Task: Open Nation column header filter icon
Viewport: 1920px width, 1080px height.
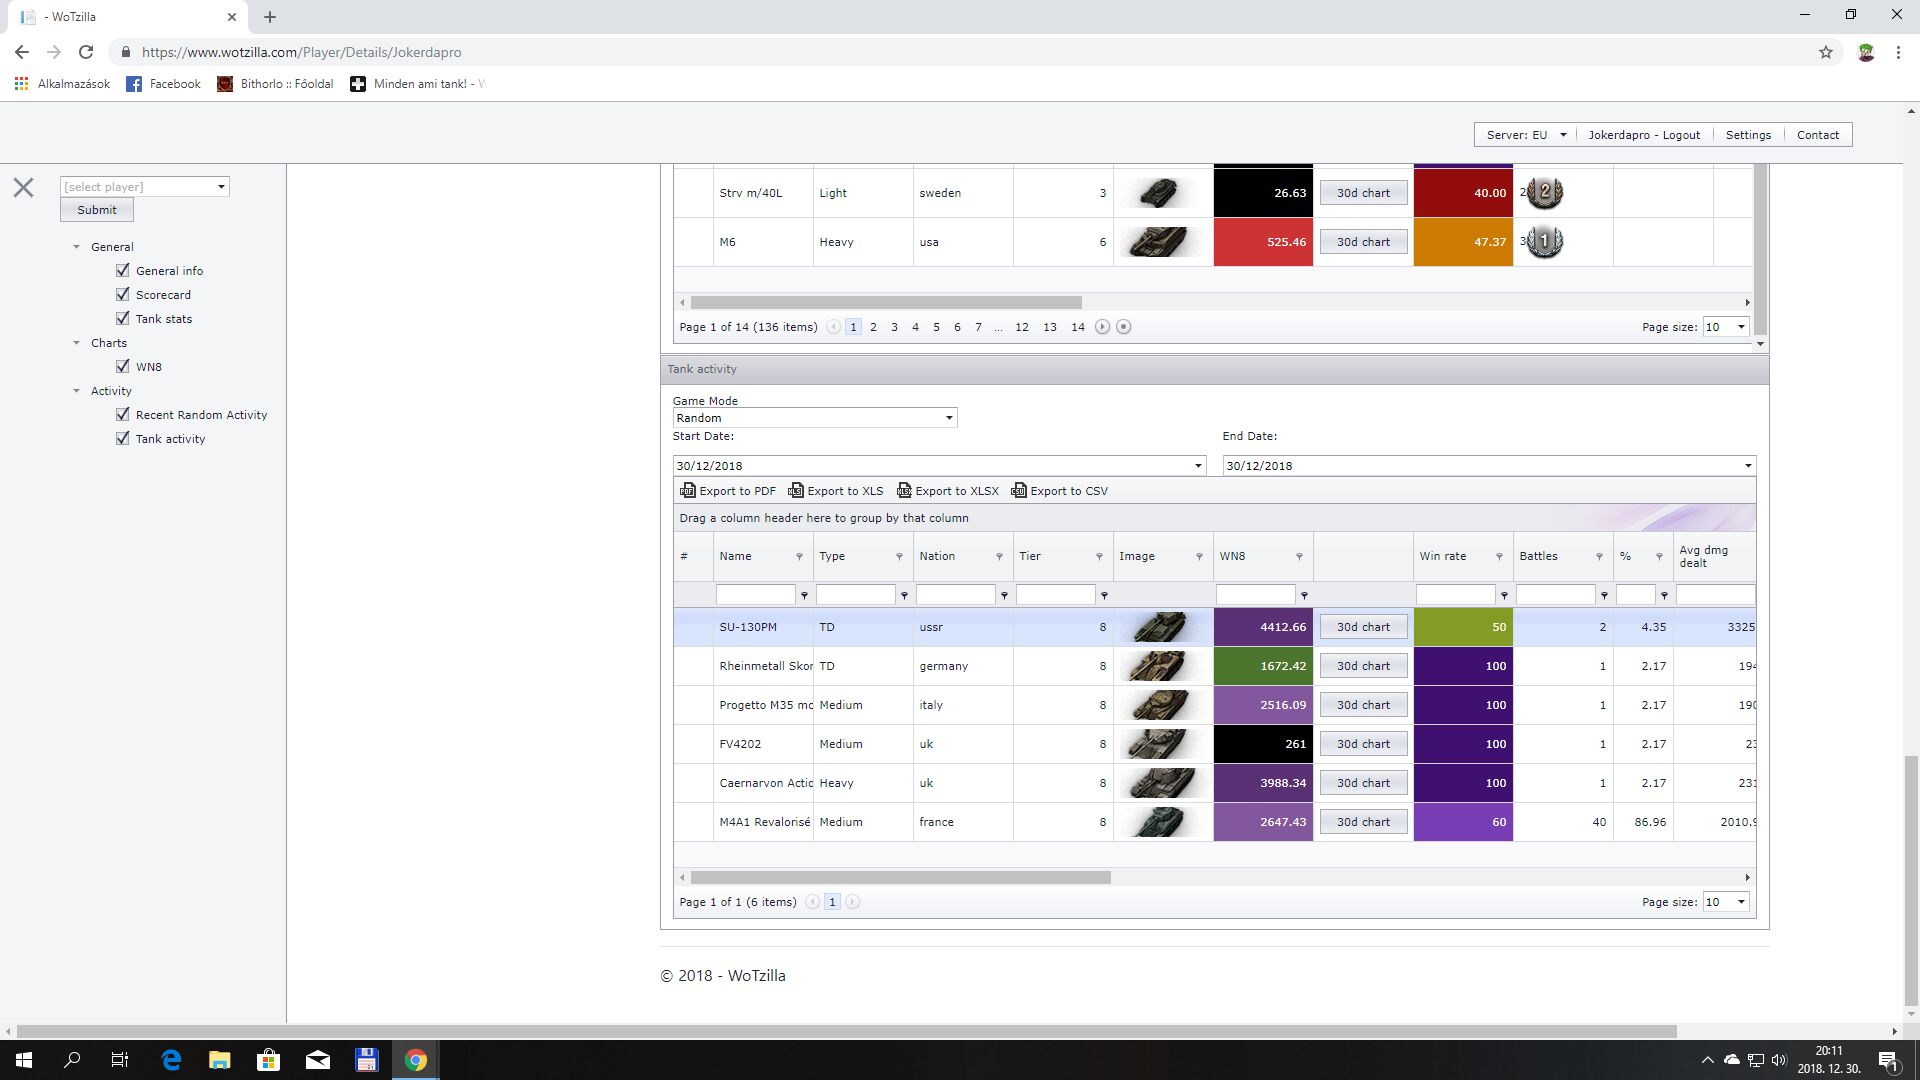Action: (999, 557)
